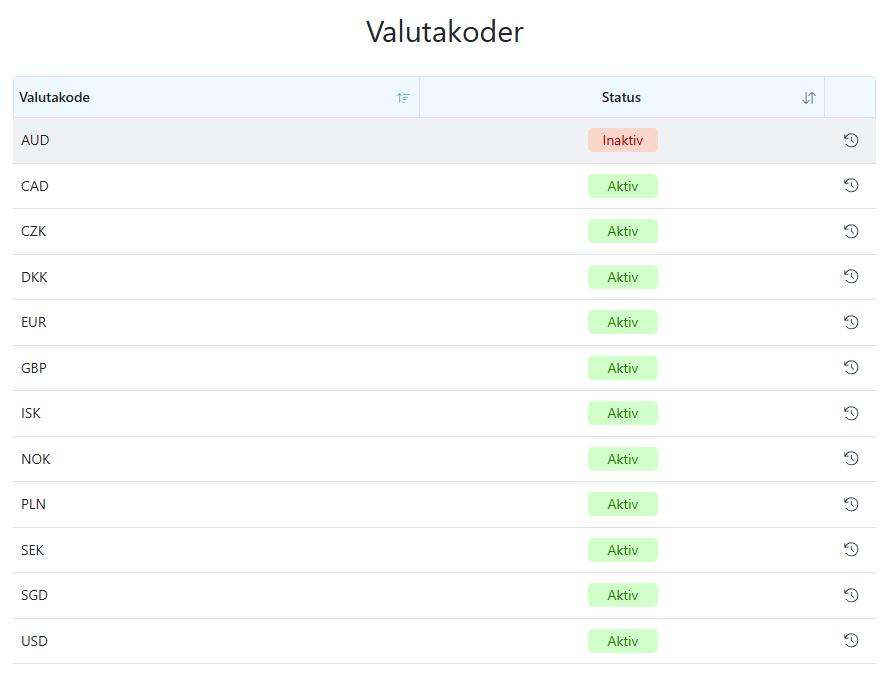
Task: Click the Valutakoder page title
Action: tap(444, 32)
